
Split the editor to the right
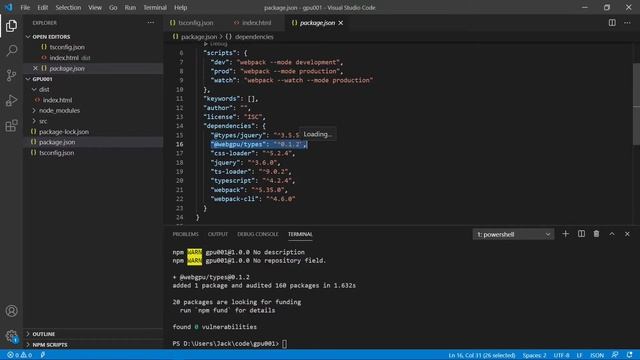(612, 23)
